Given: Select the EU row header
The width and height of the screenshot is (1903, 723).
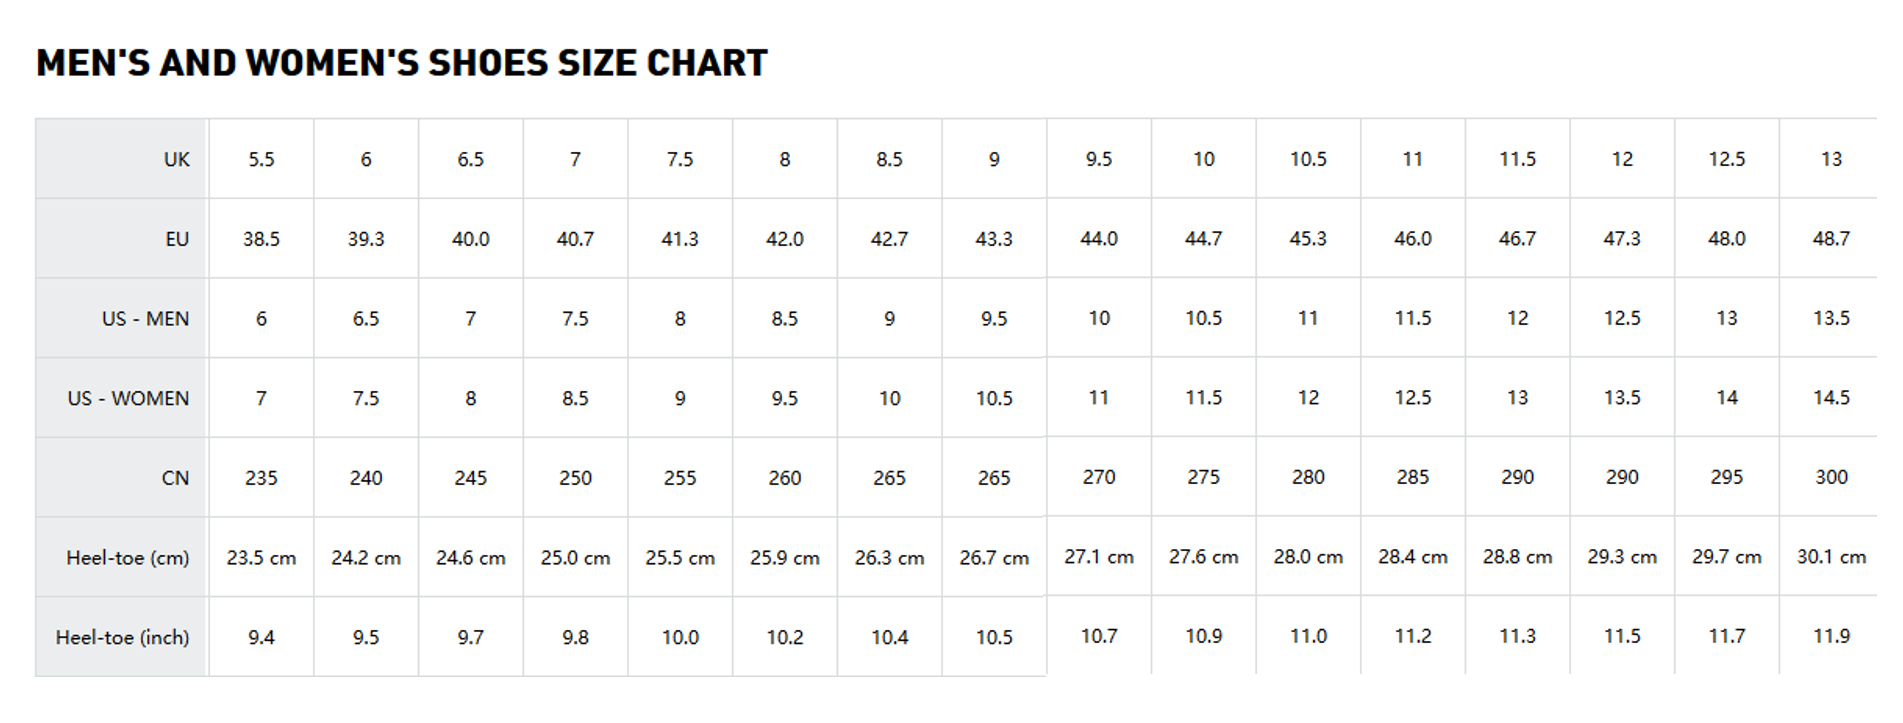Looking at the screenshot, I should 176,239.
